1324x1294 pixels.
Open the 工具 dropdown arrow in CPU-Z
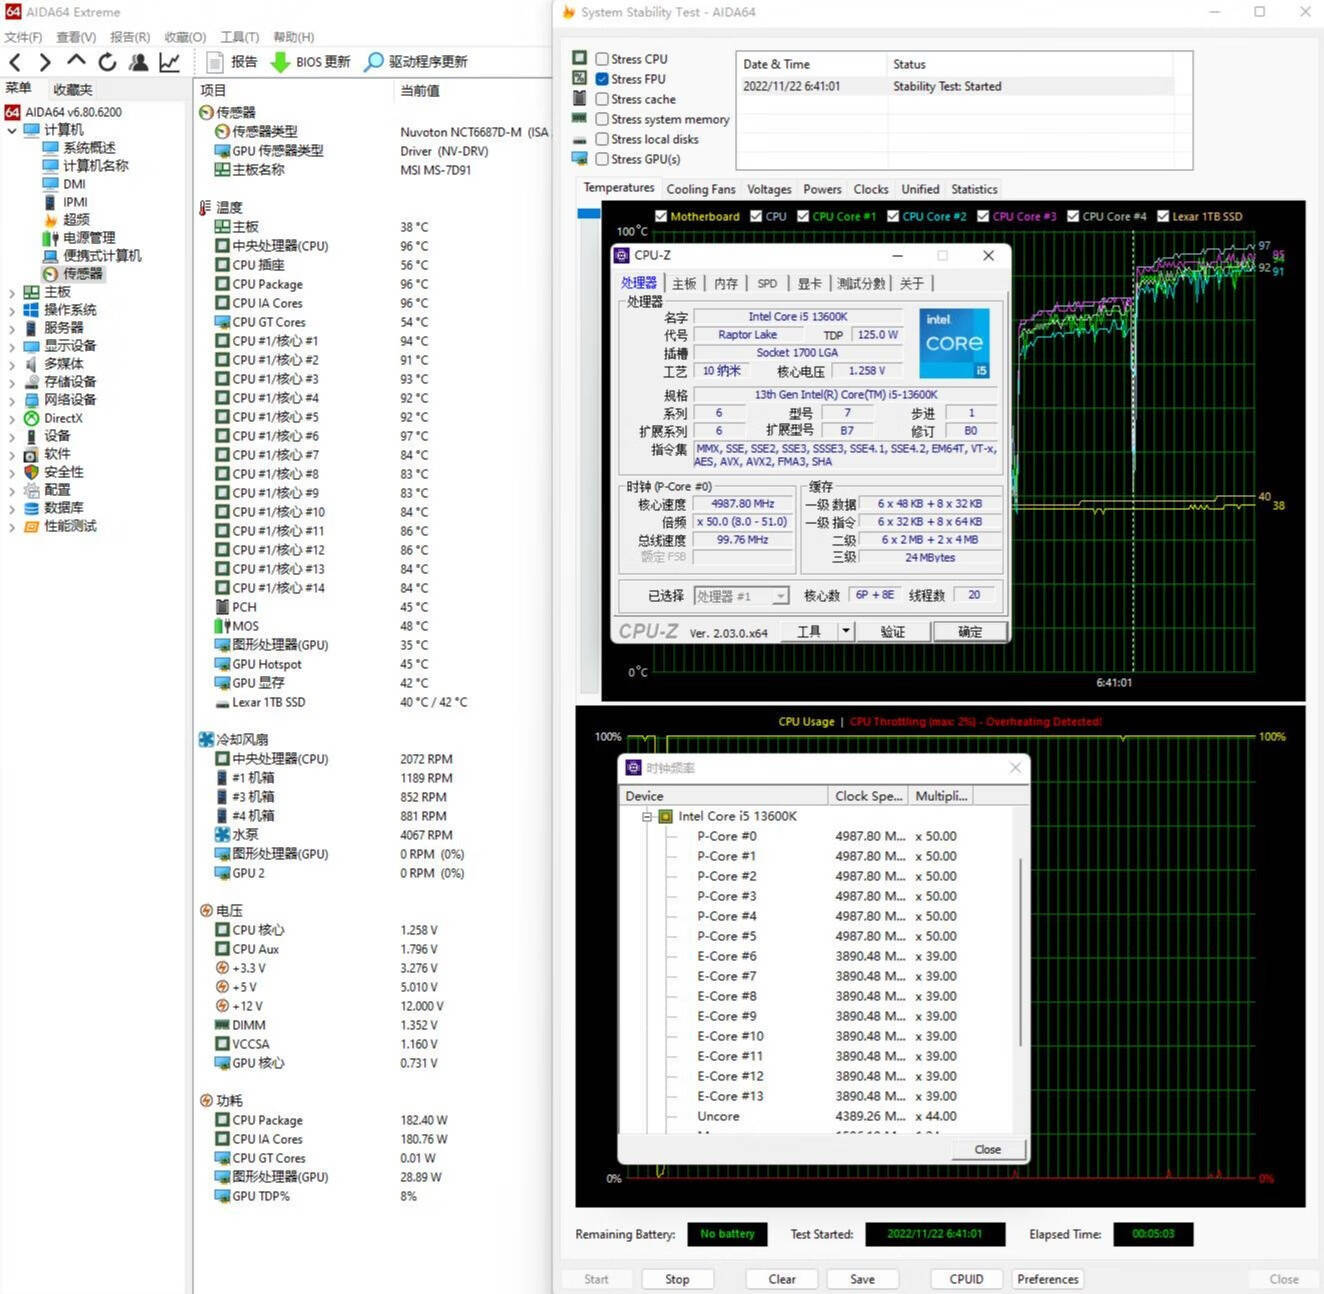coord(846,631)
